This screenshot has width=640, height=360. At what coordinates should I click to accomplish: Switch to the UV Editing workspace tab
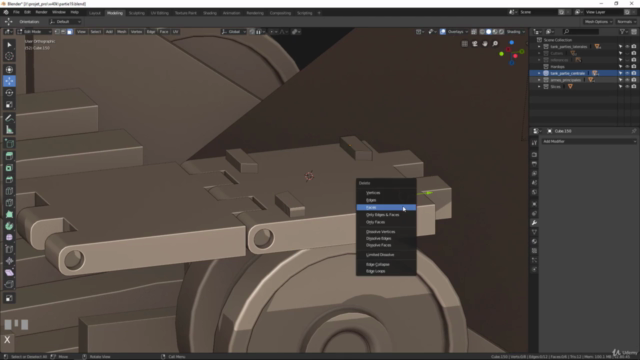pyautogui.click(x=160, y=13)
